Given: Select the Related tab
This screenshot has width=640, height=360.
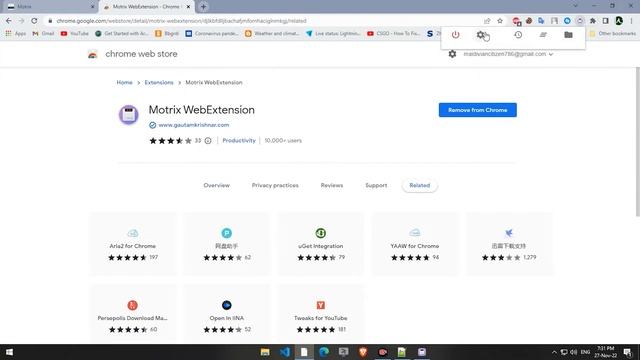Looking at the screenshot, I should pos(420,185).
